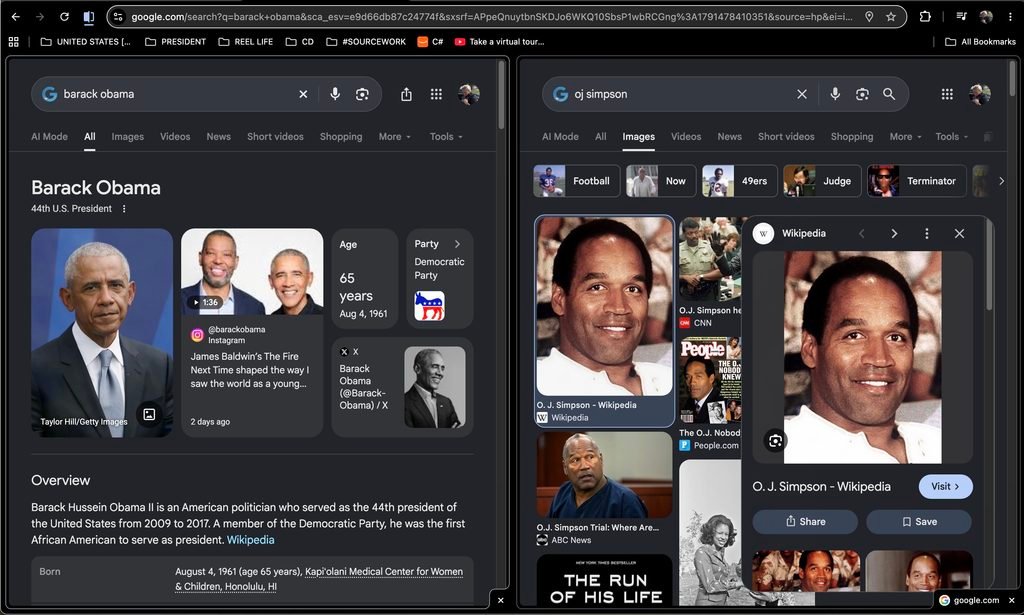Open the Google apps grid in the left pane
This screenshot has width=1024, height=615.
pyautogui.click(x=436, y=94)
